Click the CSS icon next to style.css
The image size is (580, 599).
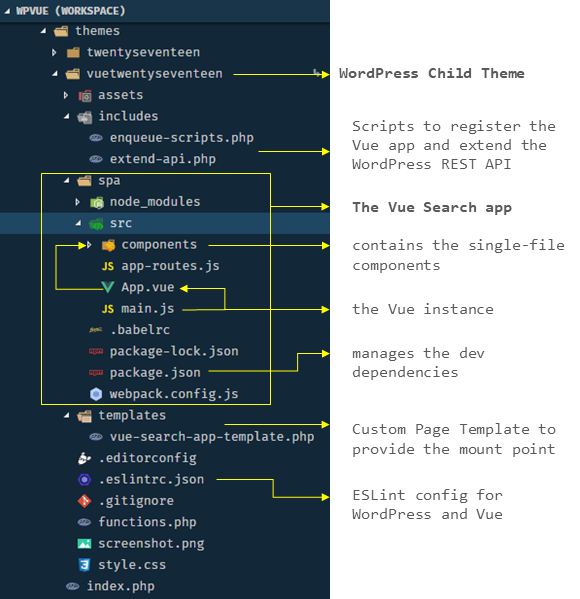[84, 565]
